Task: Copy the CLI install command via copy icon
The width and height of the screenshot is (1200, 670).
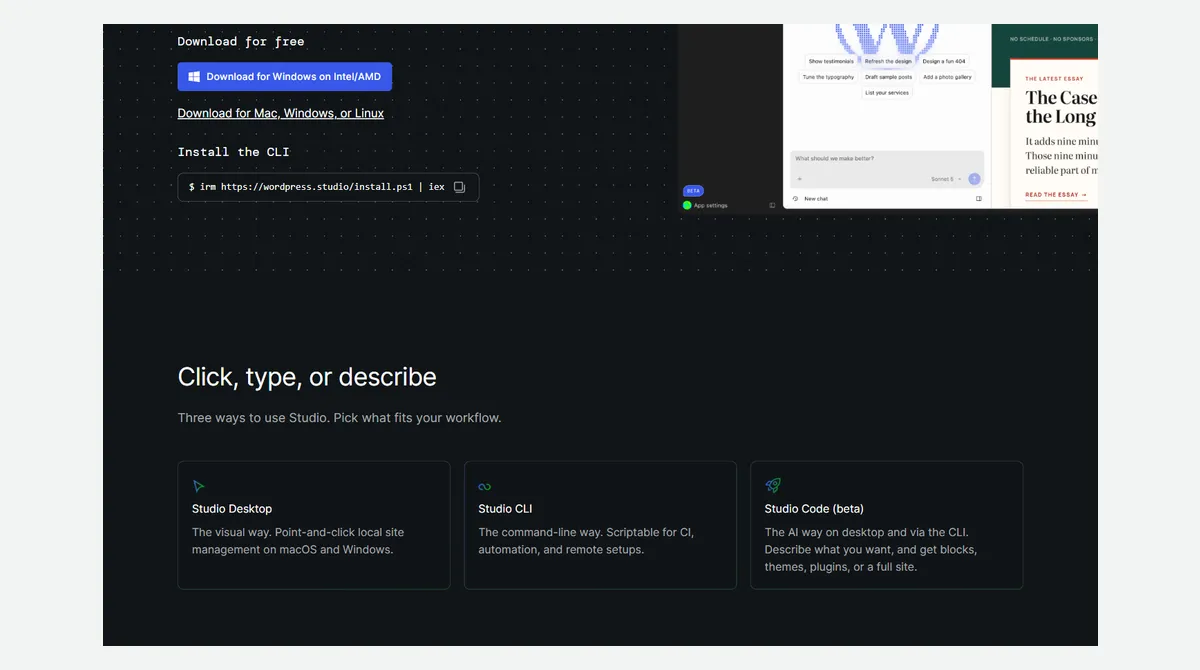Action: 459,187
